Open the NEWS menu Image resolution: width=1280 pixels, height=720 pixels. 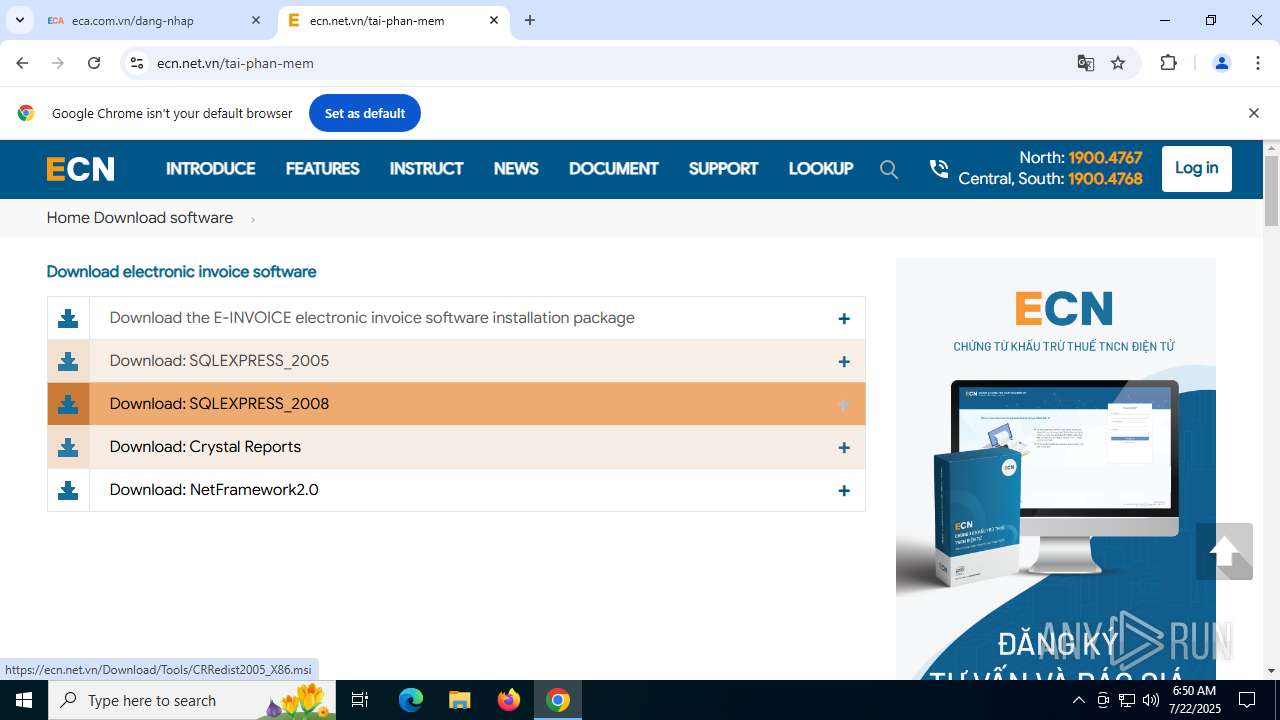(x=516, y=169)
